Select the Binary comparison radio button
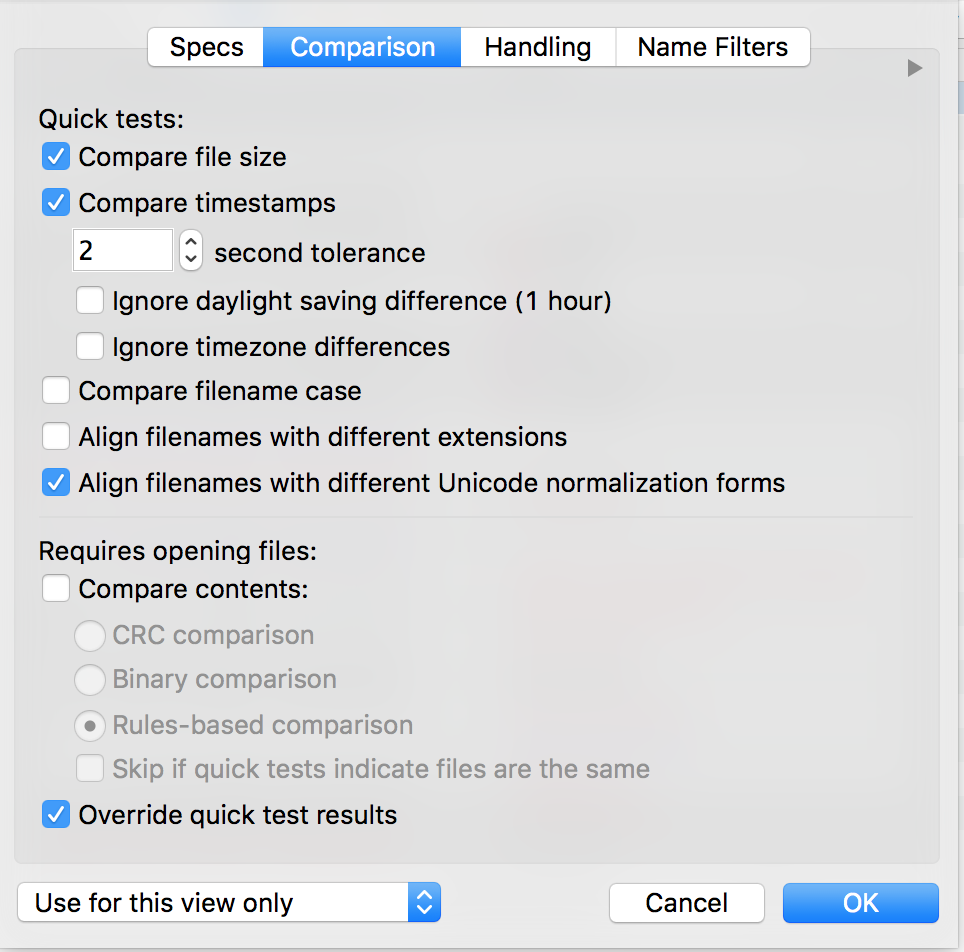 click(x=90, y=680)
